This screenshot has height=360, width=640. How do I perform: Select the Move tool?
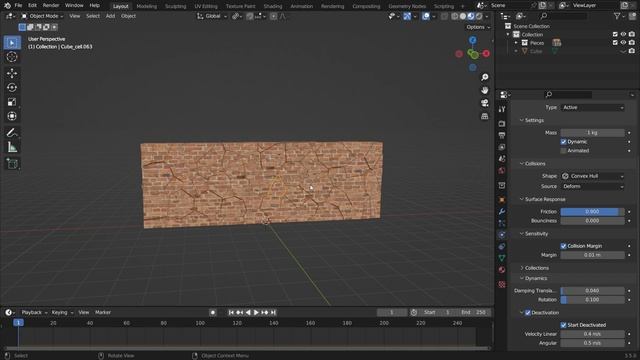tap(12, 73)
